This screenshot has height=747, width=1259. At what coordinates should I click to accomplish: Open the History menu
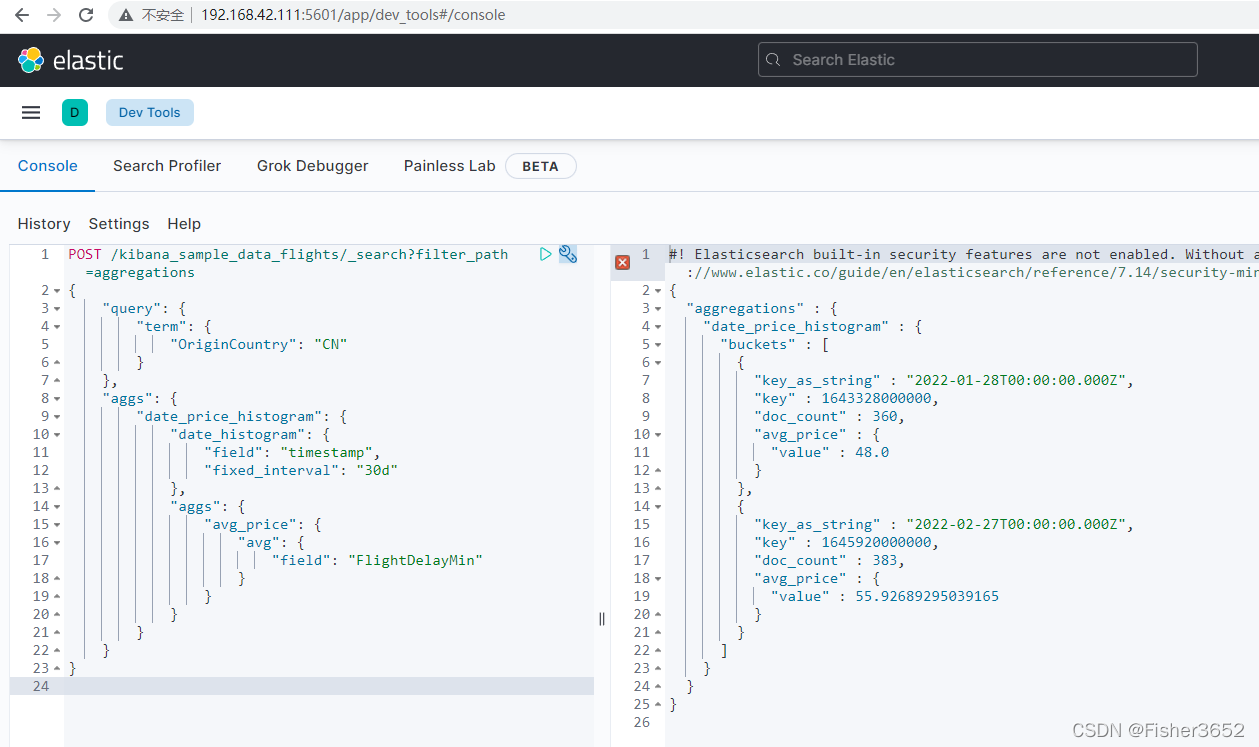coord(44,224)
